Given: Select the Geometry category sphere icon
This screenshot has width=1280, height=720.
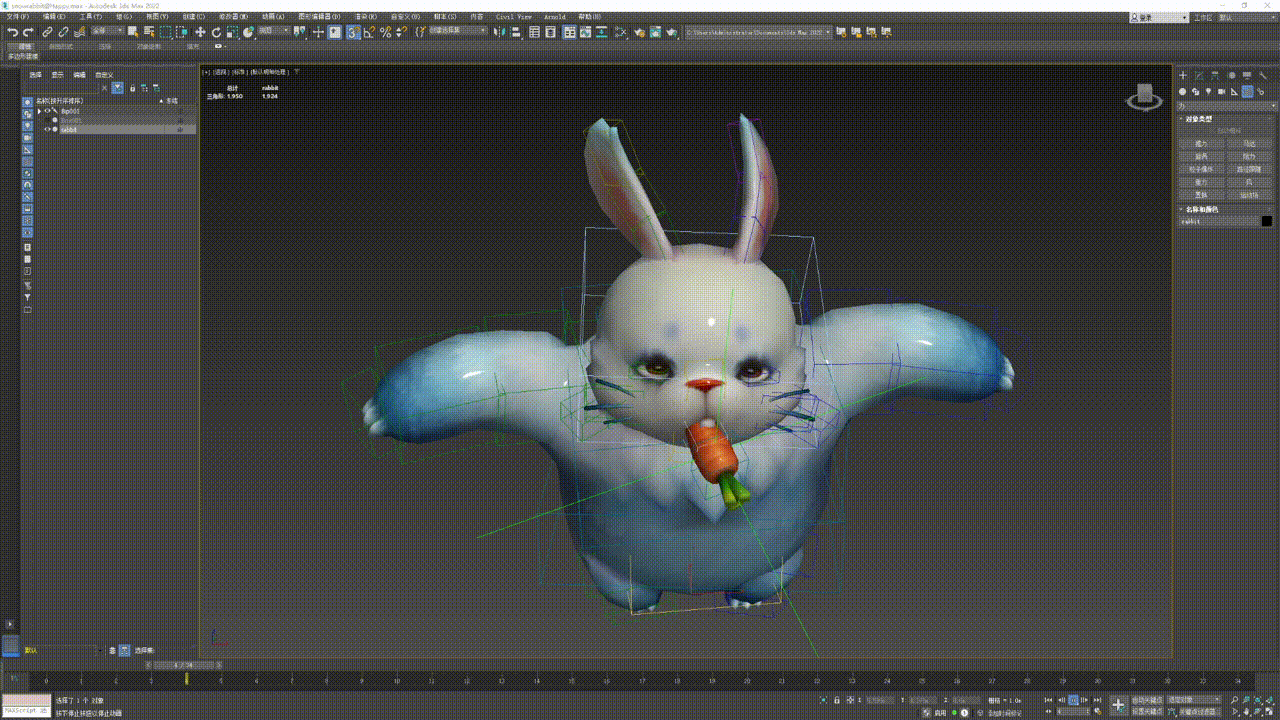Looking at the screenshot, I should click(1182, 91).
